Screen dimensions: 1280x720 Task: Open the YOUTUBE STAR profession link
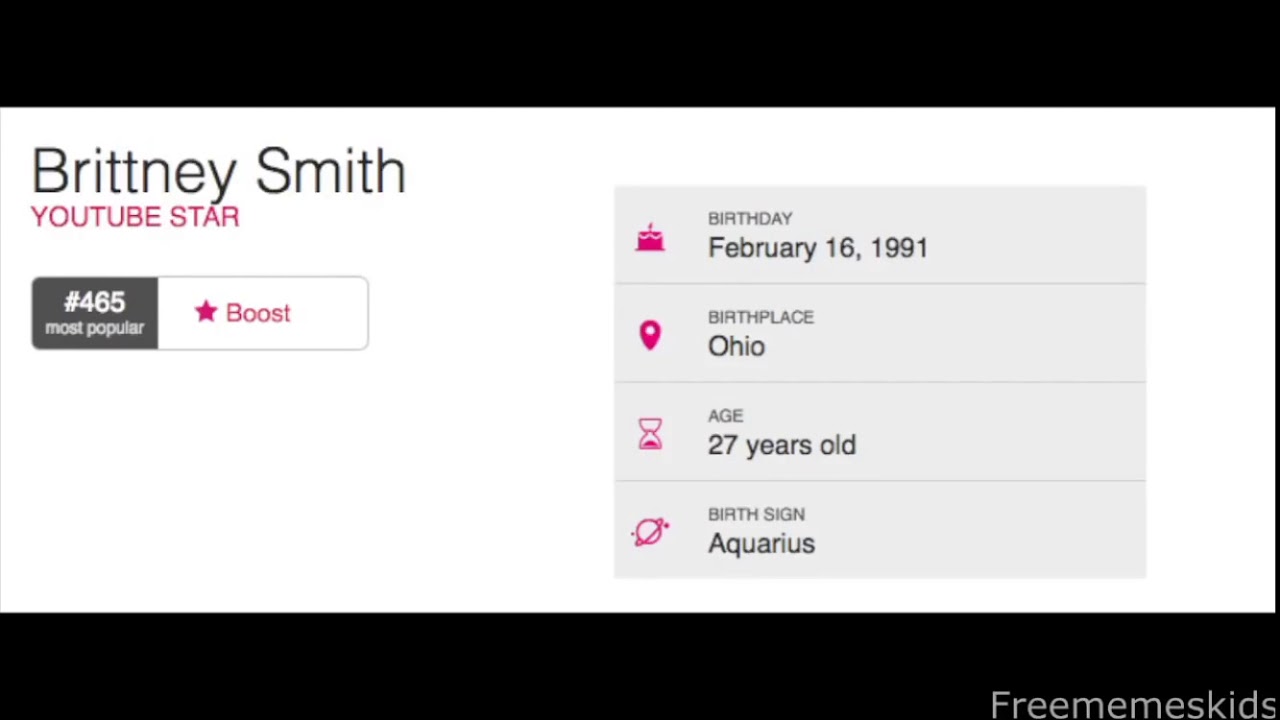pyautogui.click(x=135, y=217)
